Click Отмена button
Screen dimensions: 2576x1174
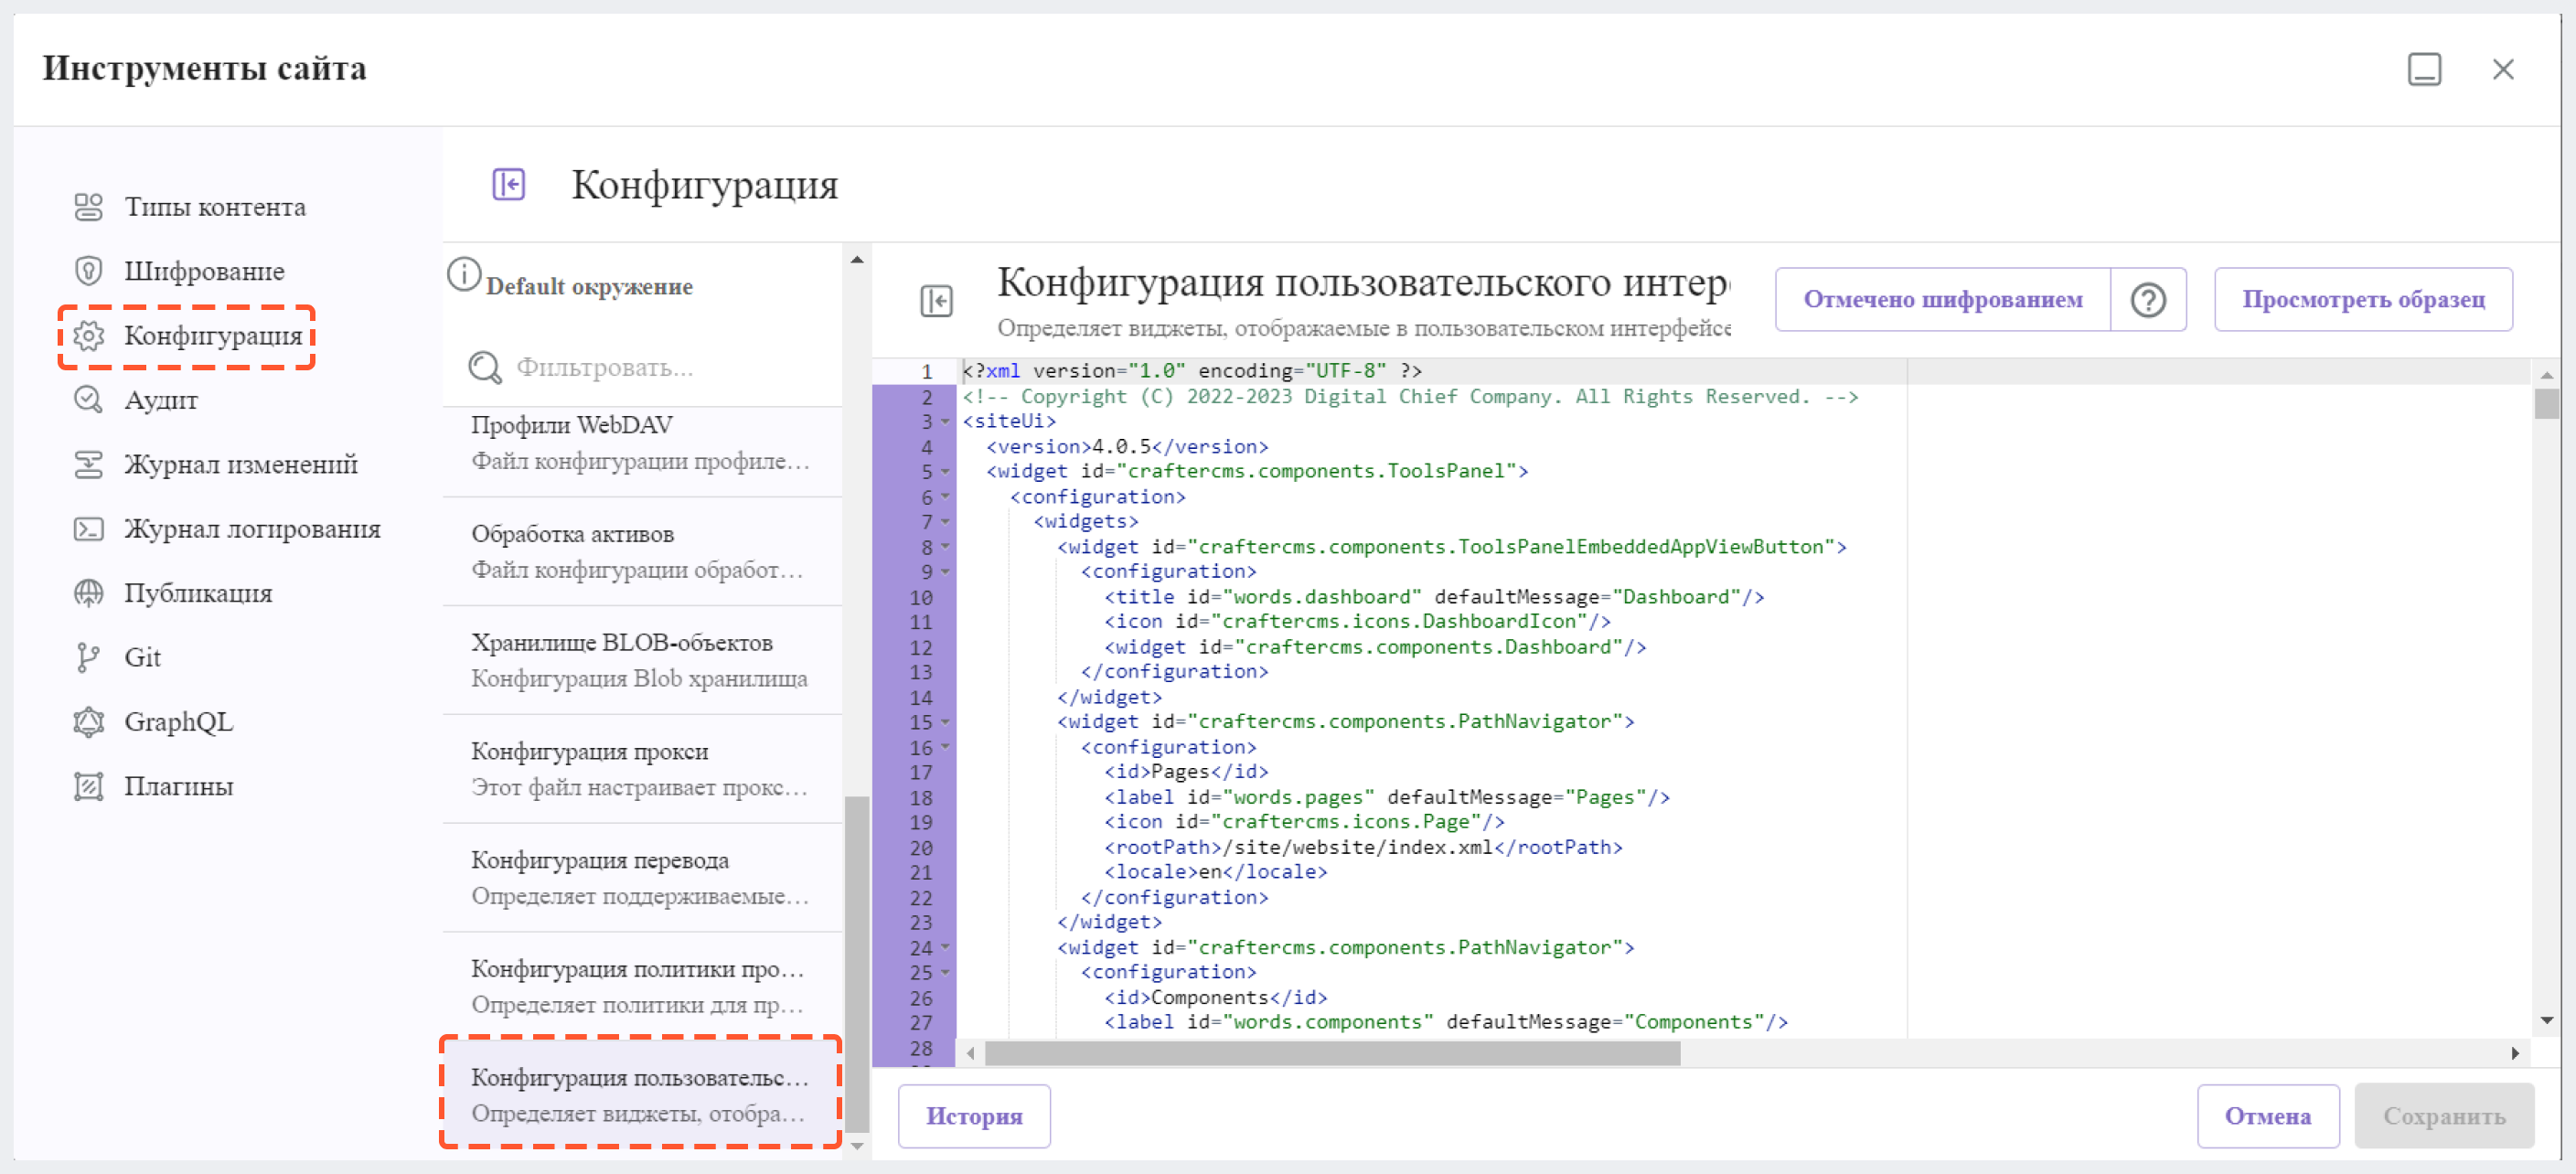point(2267,1116)
